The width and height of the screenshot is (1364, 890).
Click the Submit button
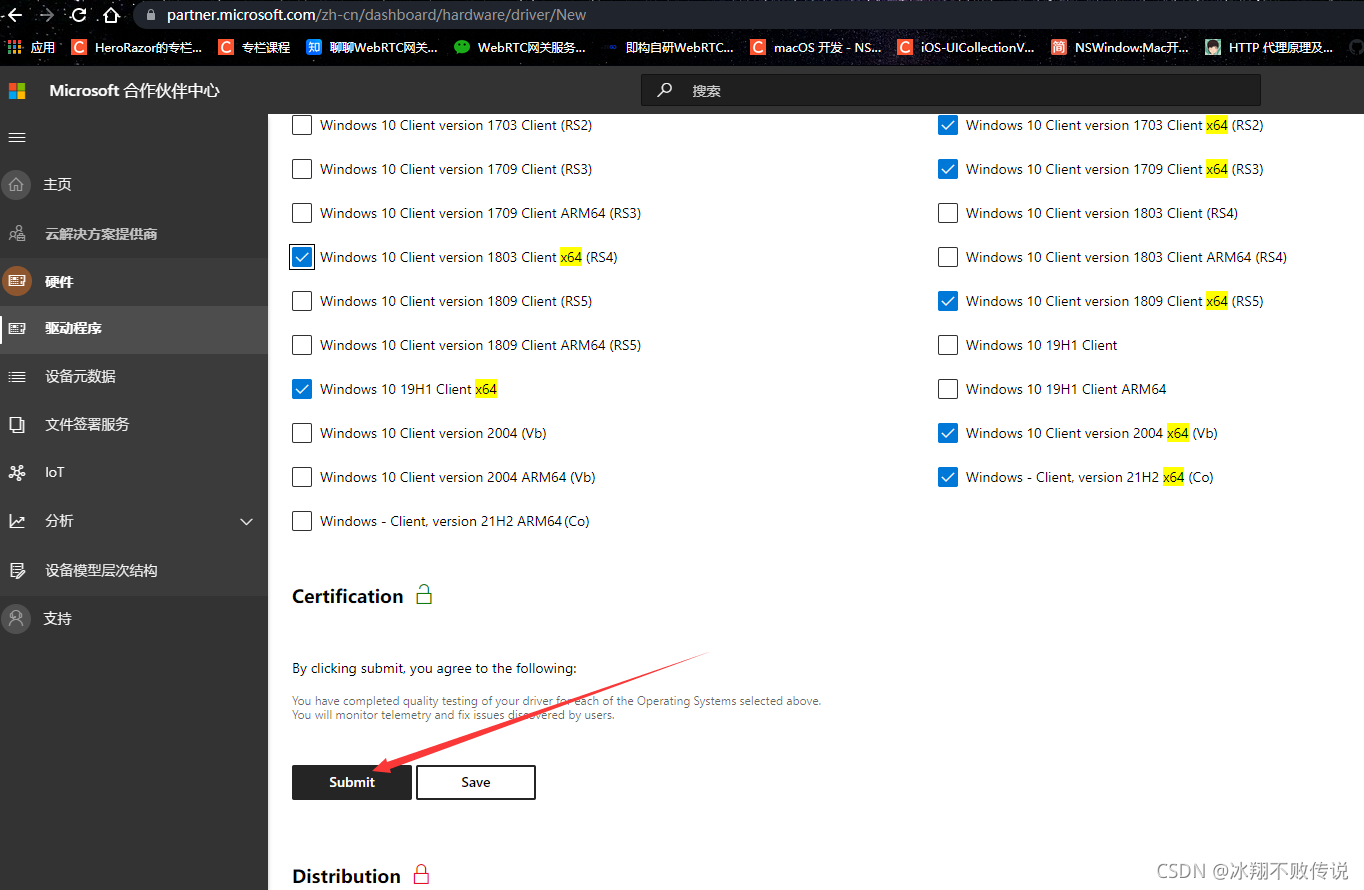pos(352,782)
